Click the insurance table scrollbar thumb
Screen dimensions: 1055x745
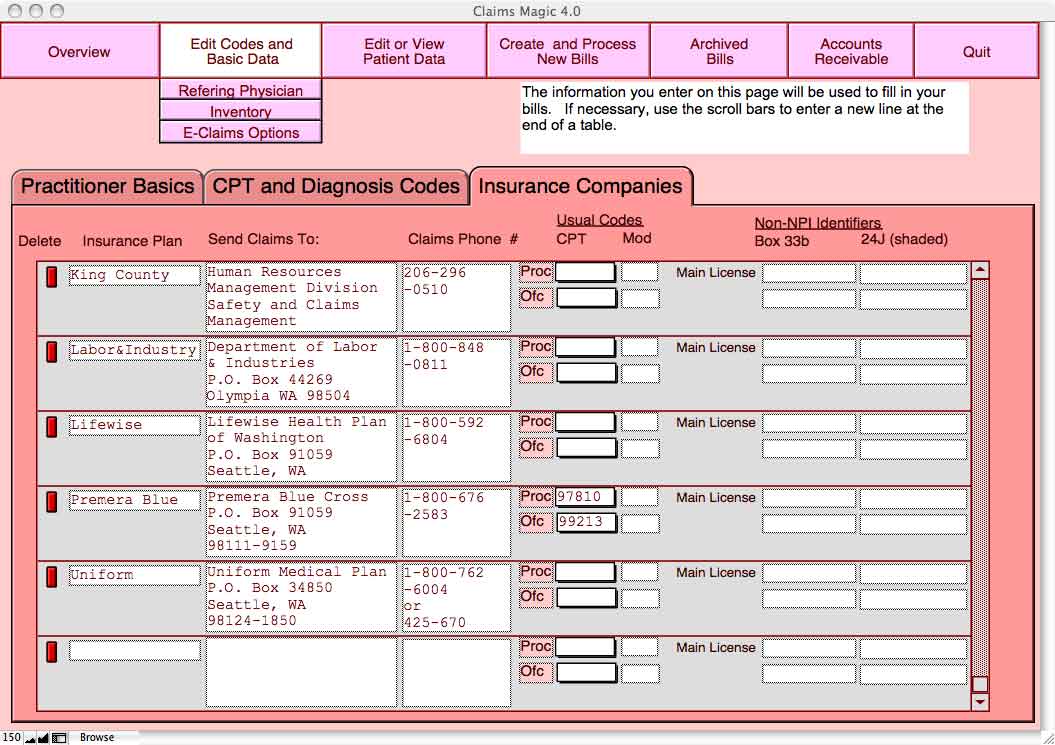coord(980,684)
